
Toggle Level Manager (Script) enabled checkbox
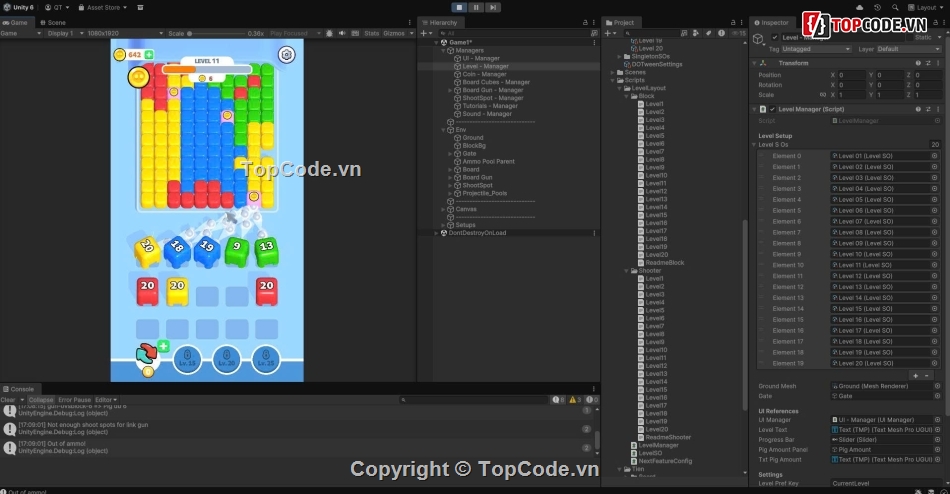click(772, 109)
